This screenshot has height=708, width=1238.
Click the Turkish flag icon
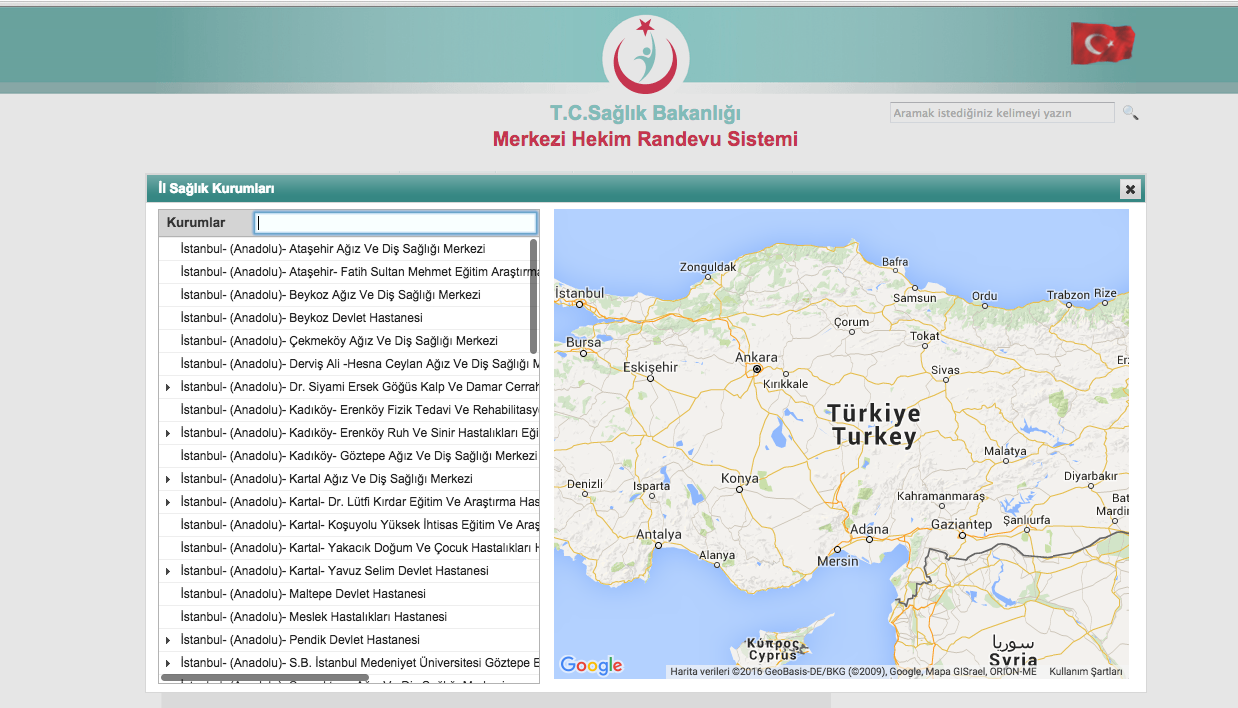tap(1102, 44)
